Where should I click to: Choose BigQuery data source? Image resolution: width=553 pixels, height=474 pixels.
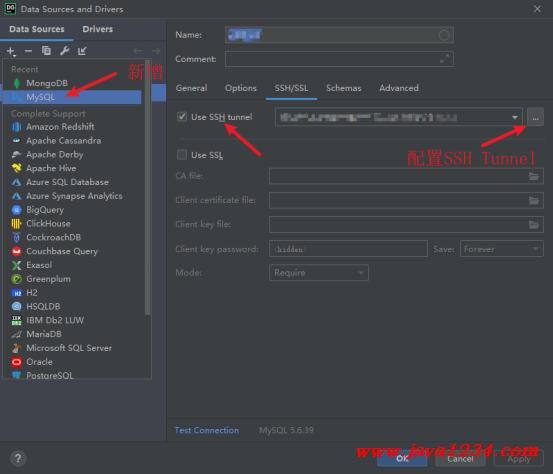coord(73,210)
